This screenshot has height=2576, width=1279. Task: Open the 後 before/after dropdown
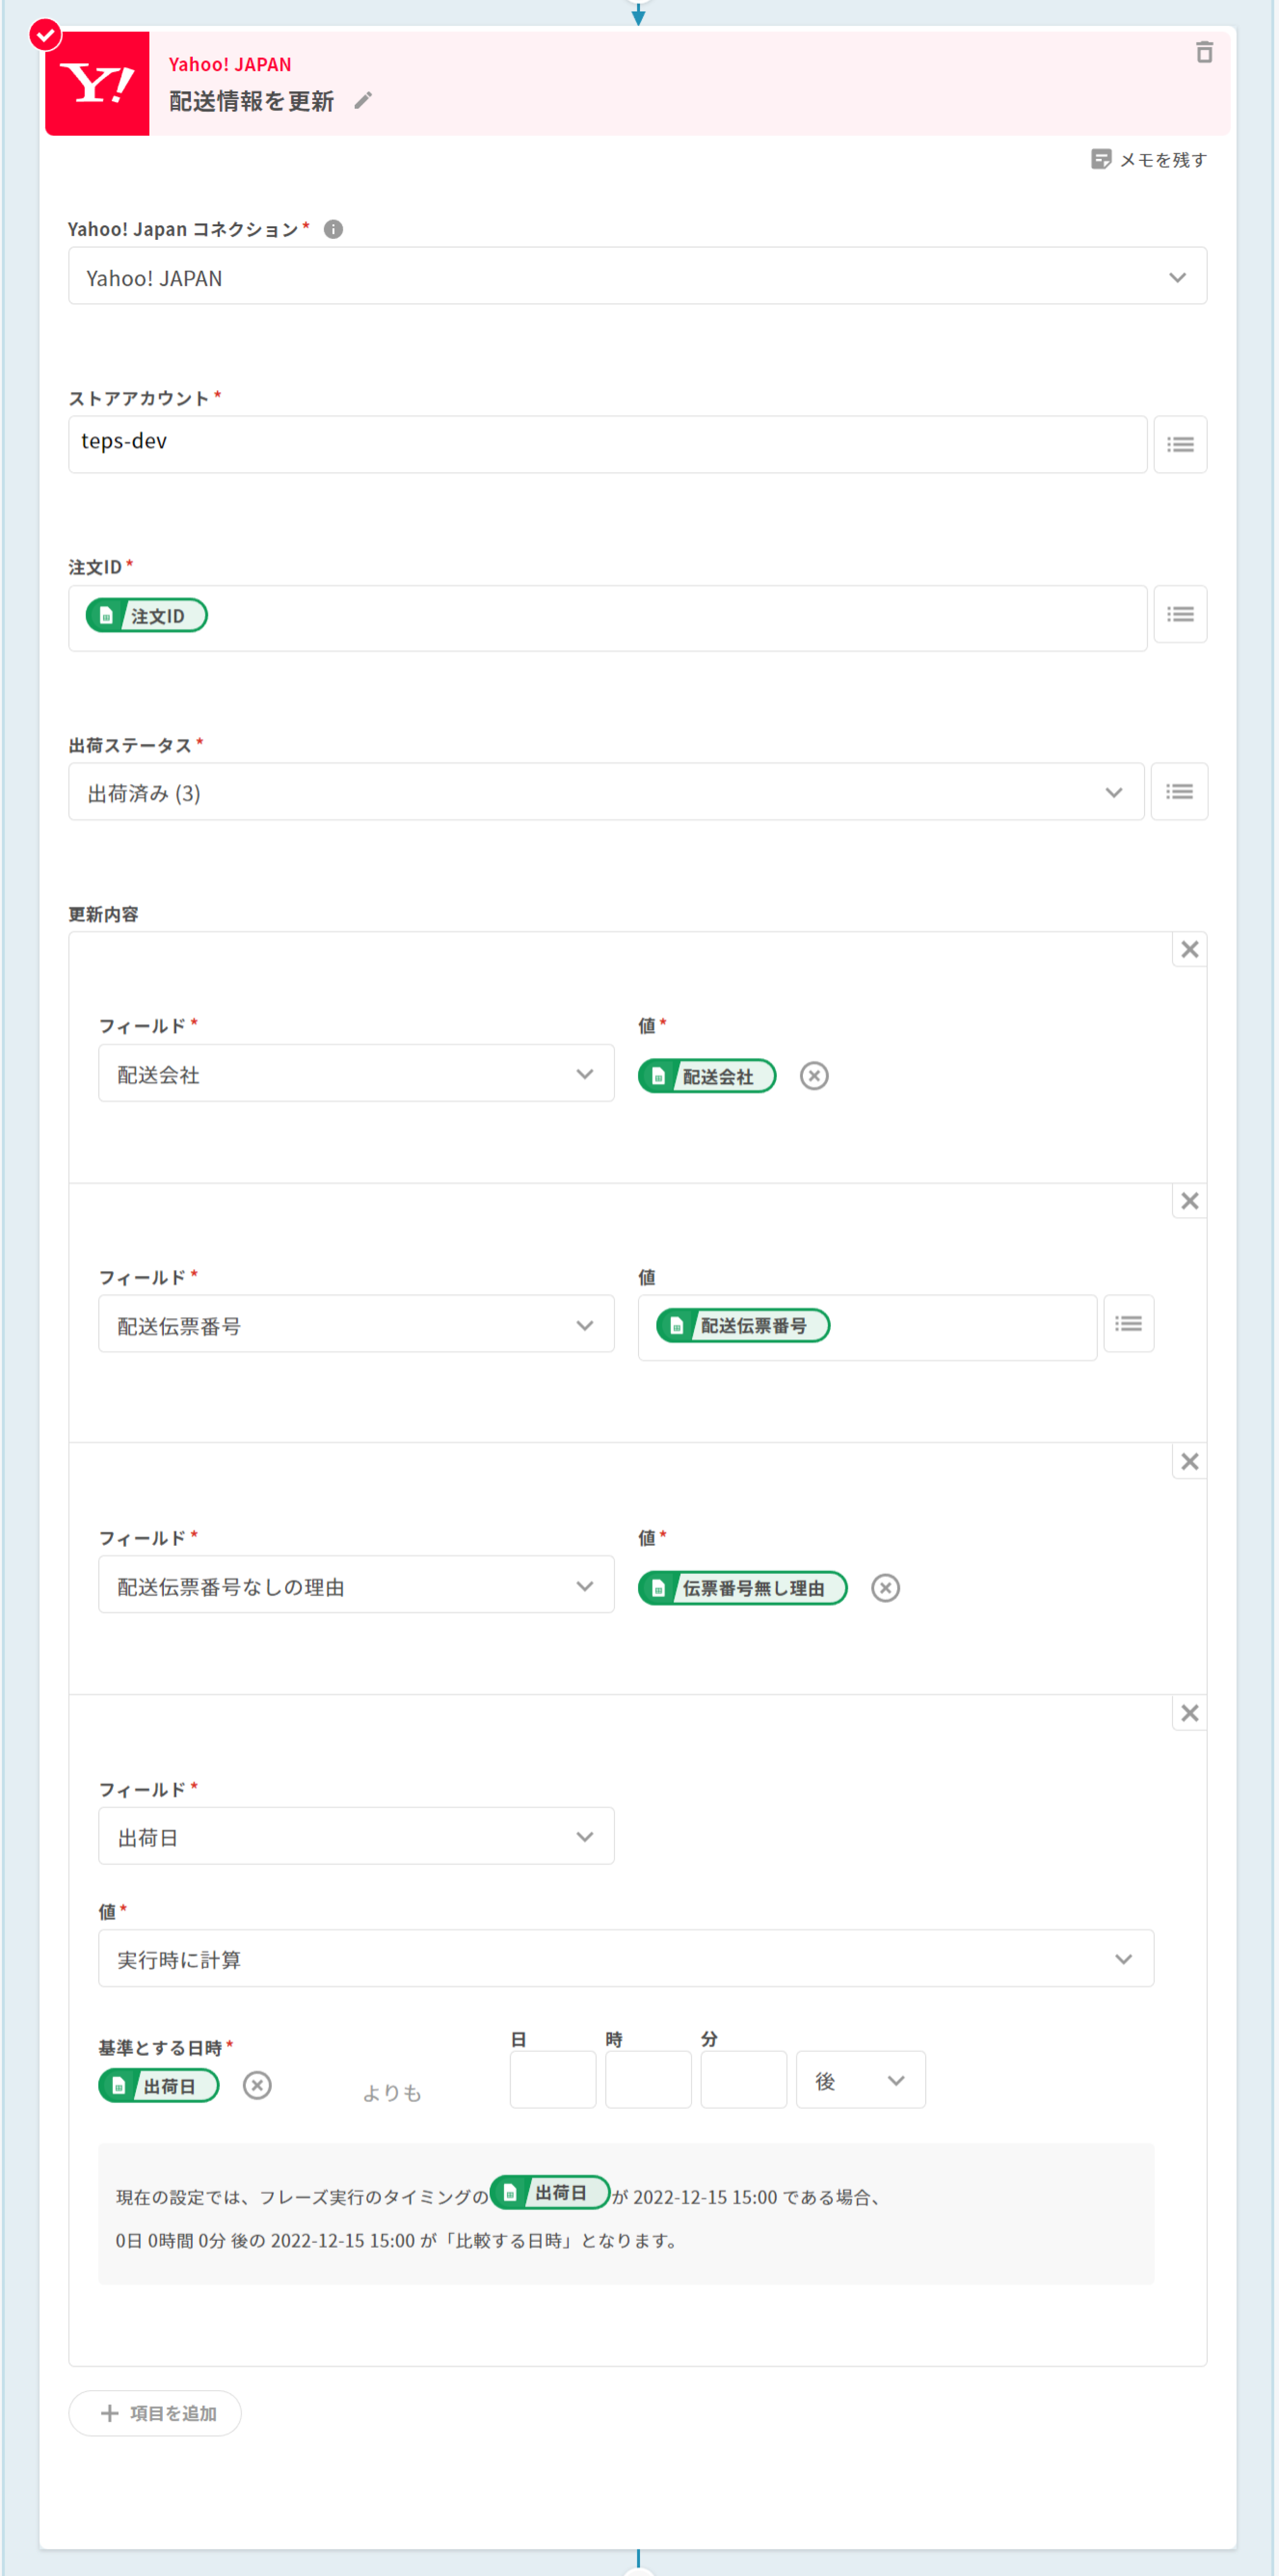click(x=860, y=2081)
